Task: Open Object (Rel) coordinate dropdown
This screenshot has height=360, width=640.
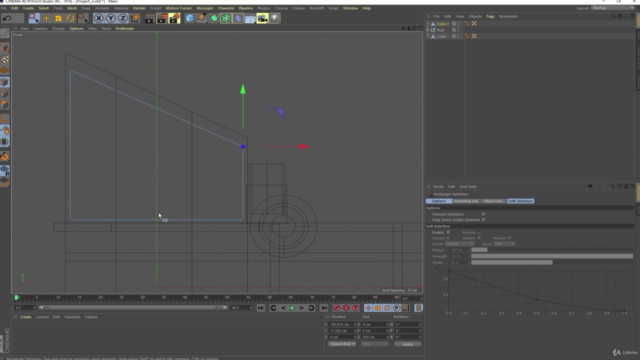Action: tap(342, 344)
